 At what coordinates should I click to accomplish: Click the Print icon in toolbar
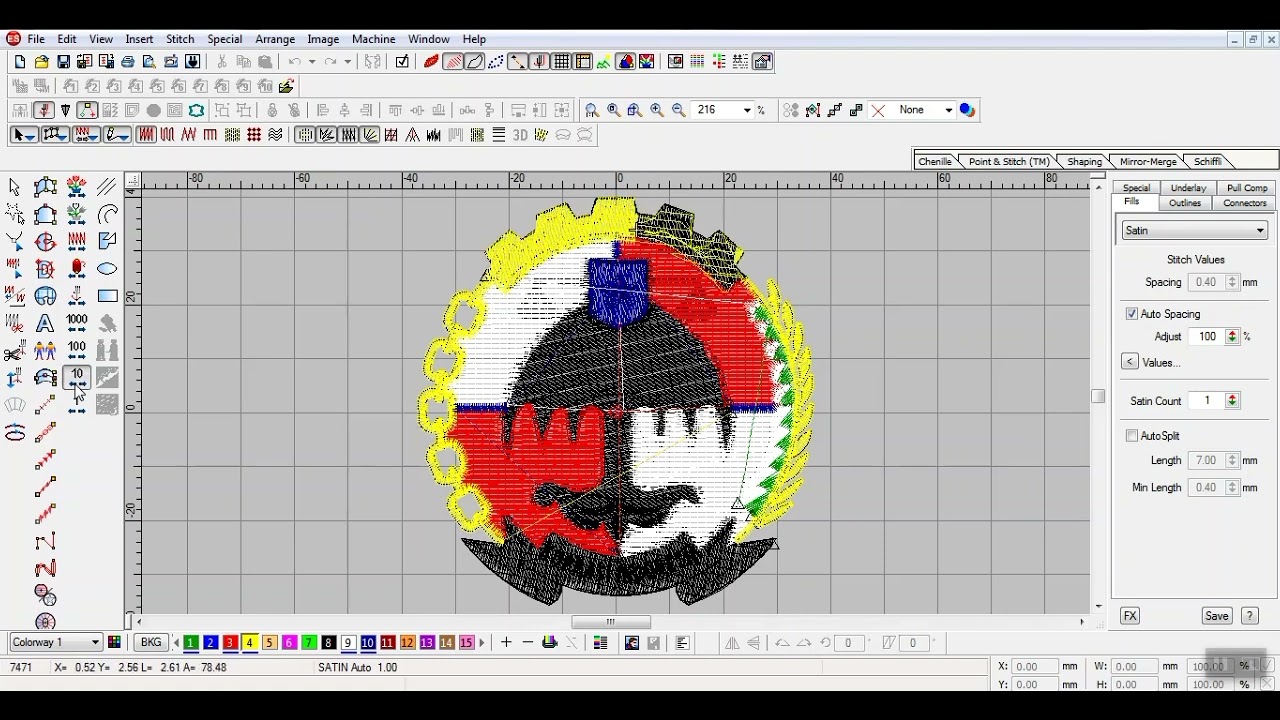point(128,62)
